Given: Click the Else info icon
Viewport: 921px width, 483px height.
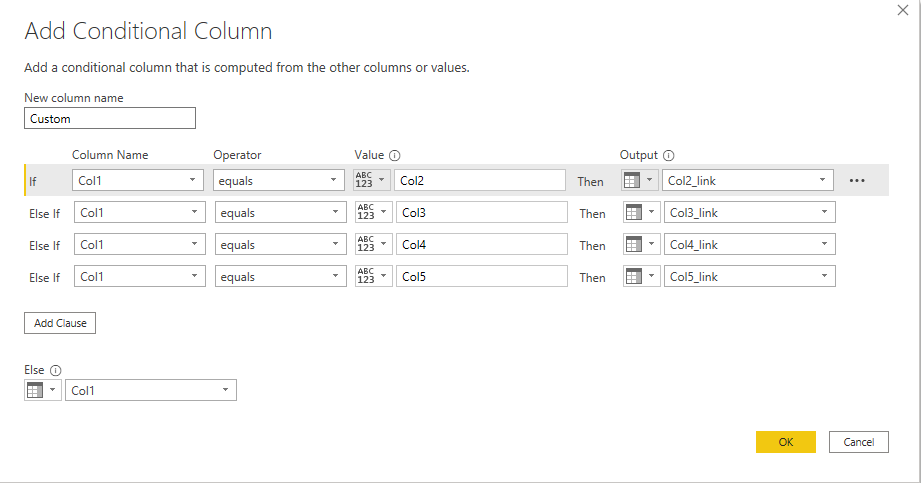Looking at the screenshot, I should coord(55,370).
